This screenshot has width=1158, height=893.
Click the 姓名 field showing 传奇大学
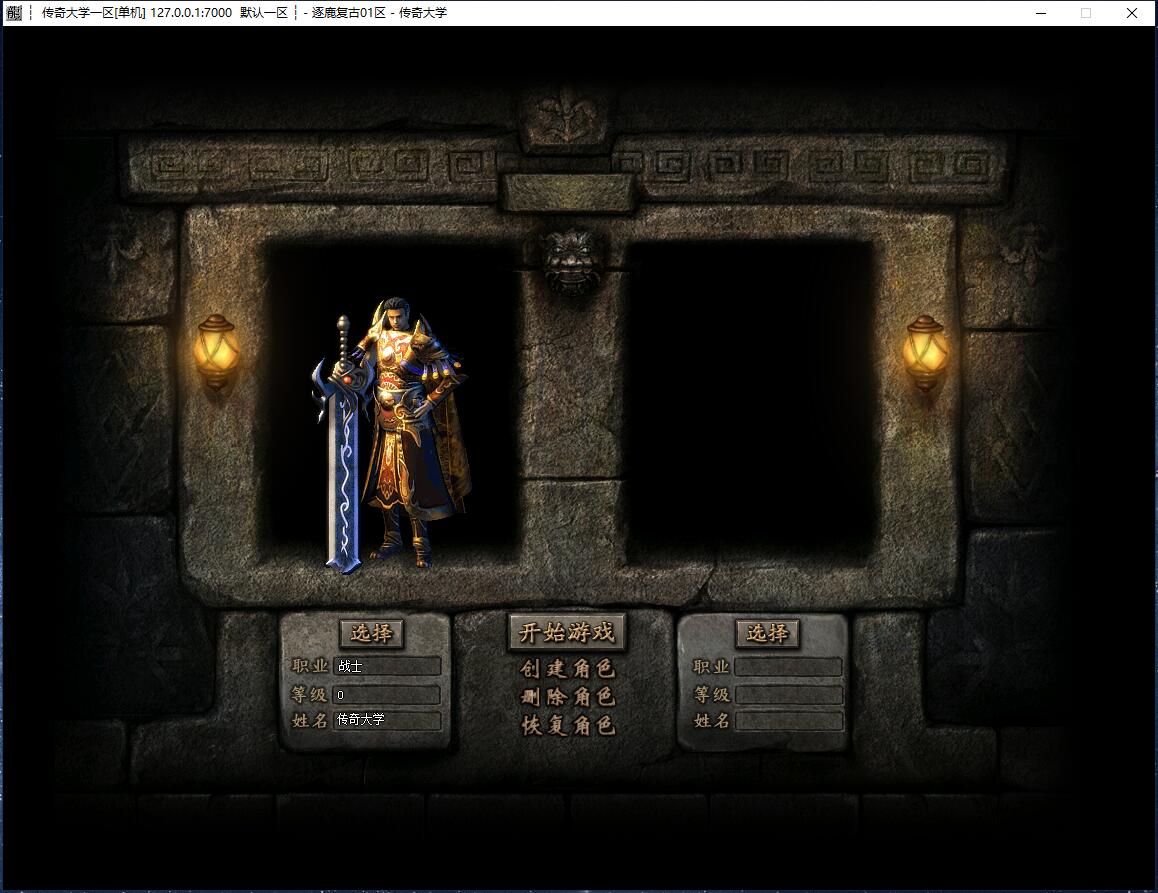387,720
